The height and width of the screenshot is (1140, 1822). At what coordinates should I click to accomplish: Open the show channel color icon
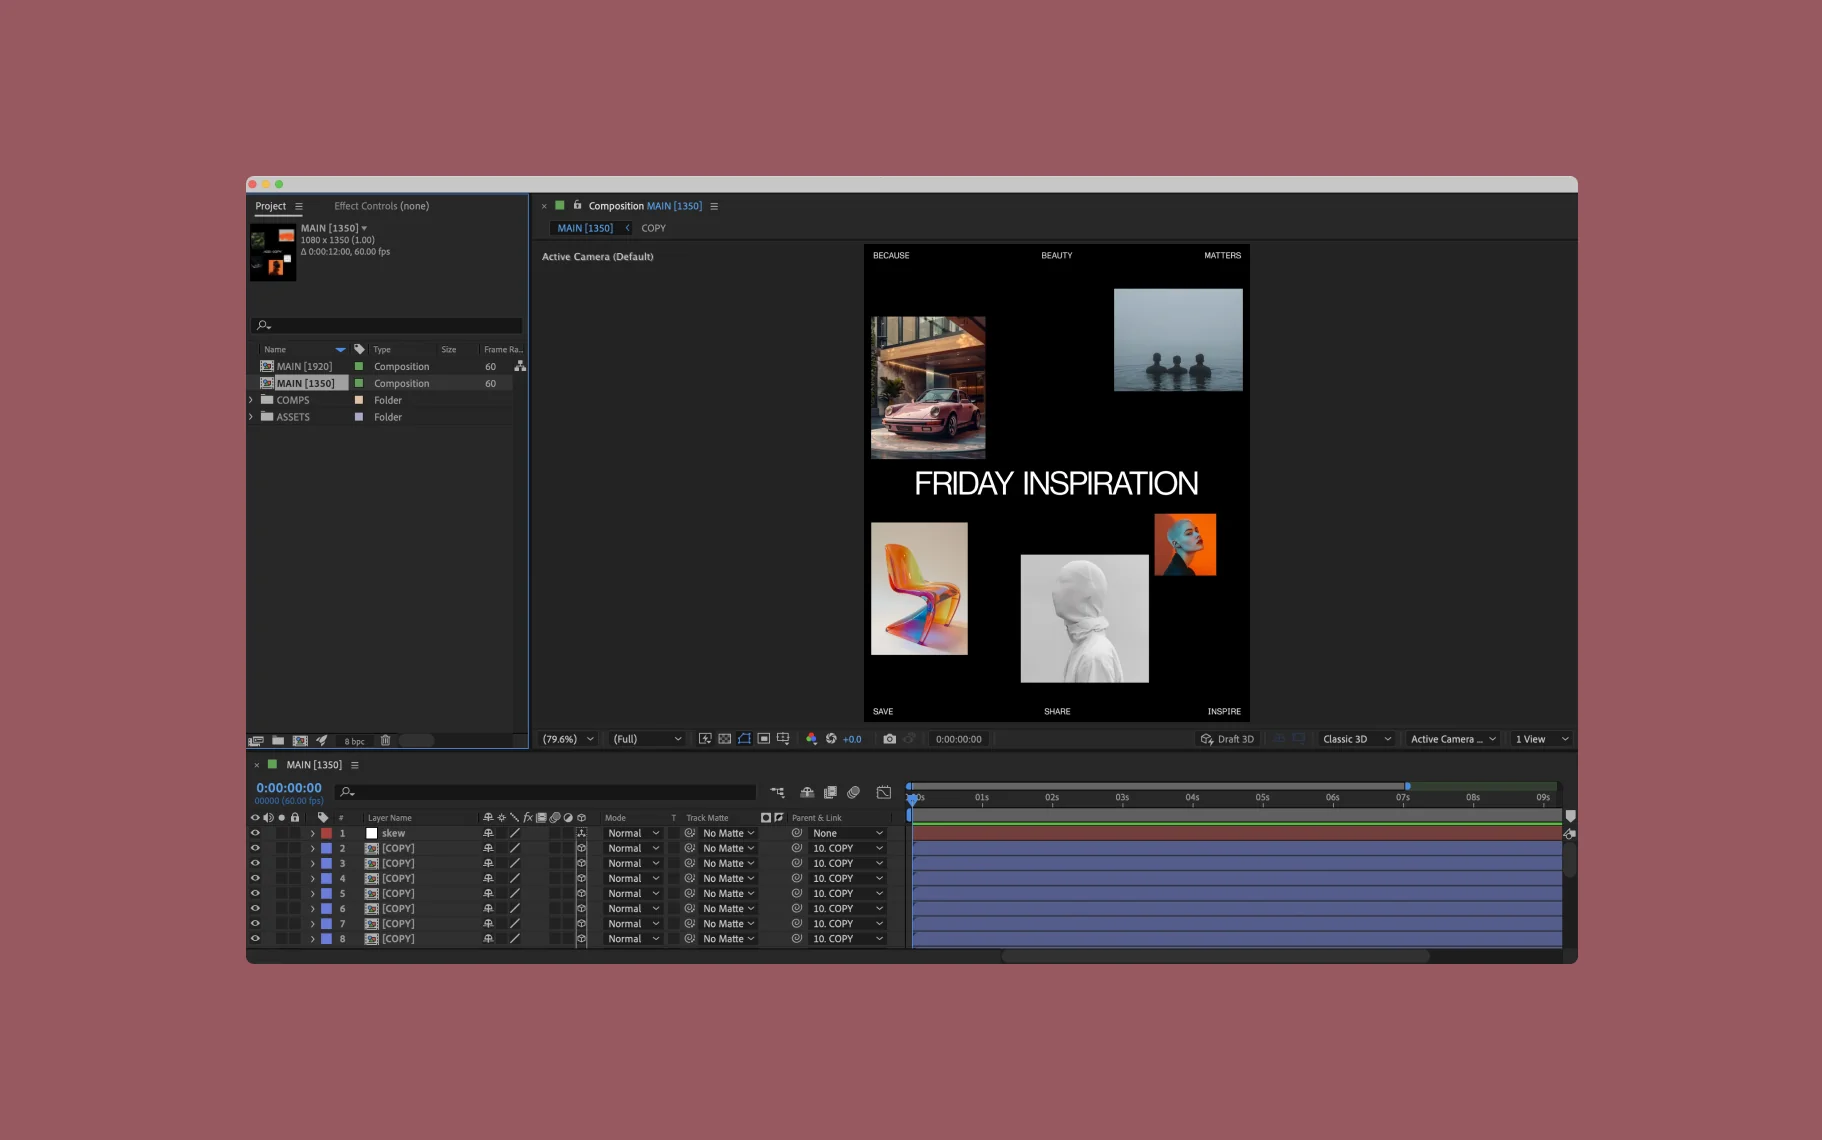tap(811, 739)
